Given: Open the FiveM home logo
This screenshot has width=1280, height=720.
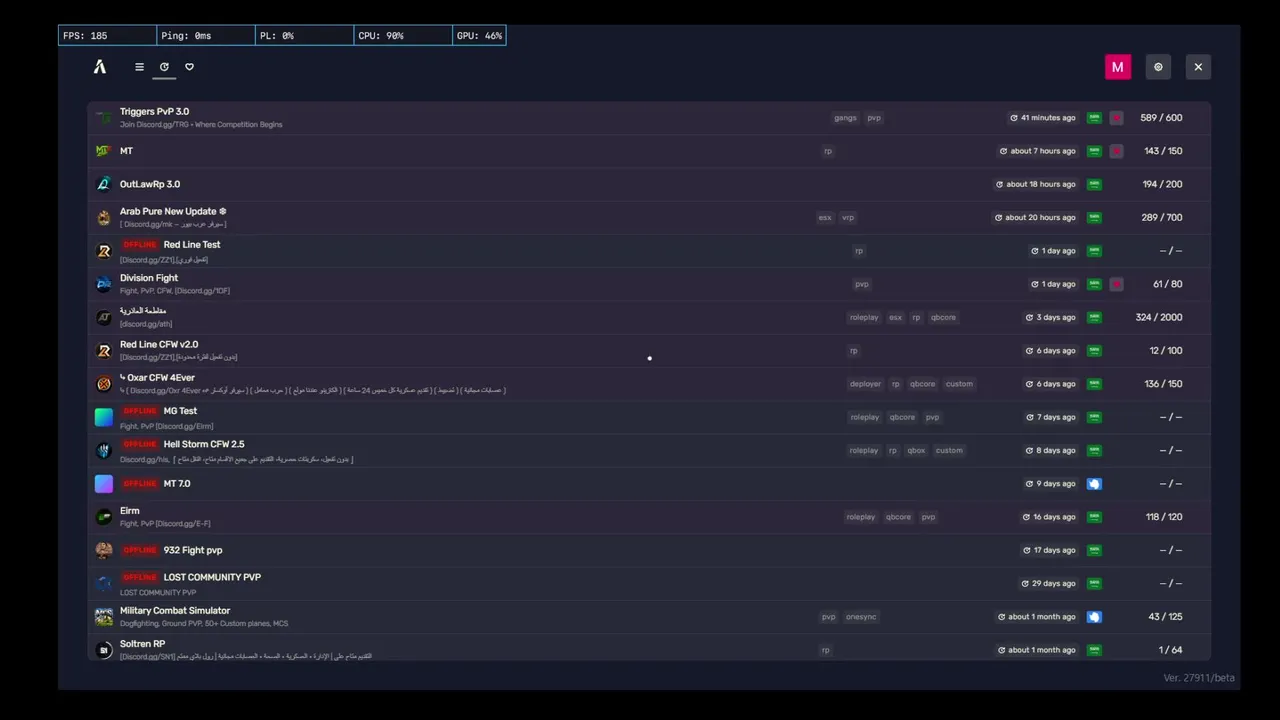Looking at the screenshot, I should coord(100,67).
